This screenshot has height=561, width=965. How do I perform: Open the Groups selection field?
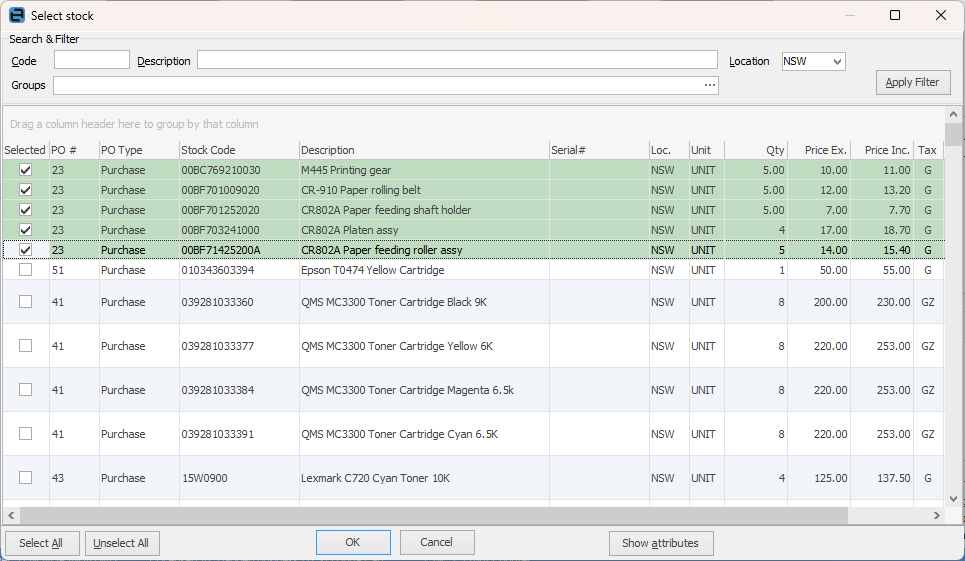380,86
